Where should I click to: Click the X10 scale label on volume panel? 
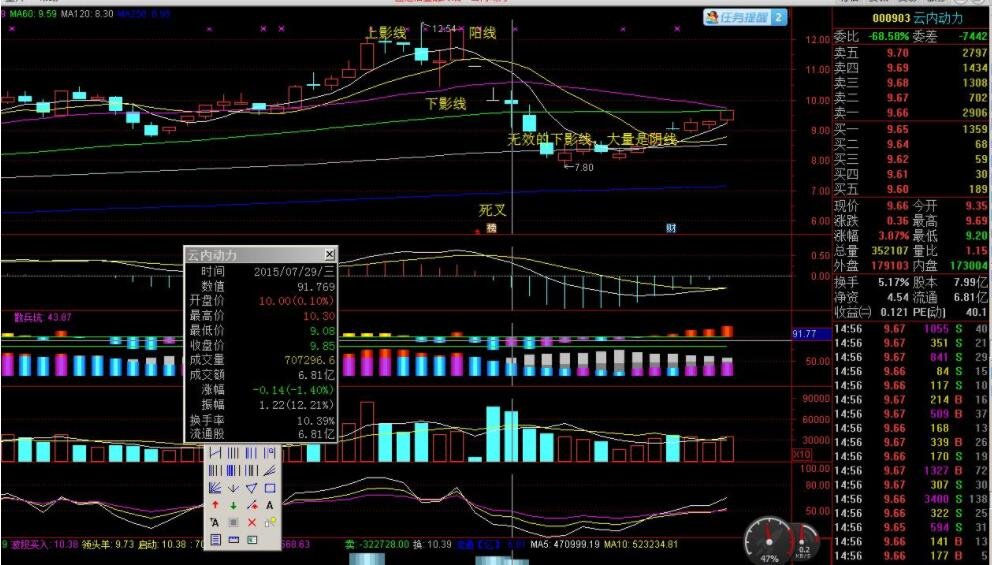tap(801, 454)
